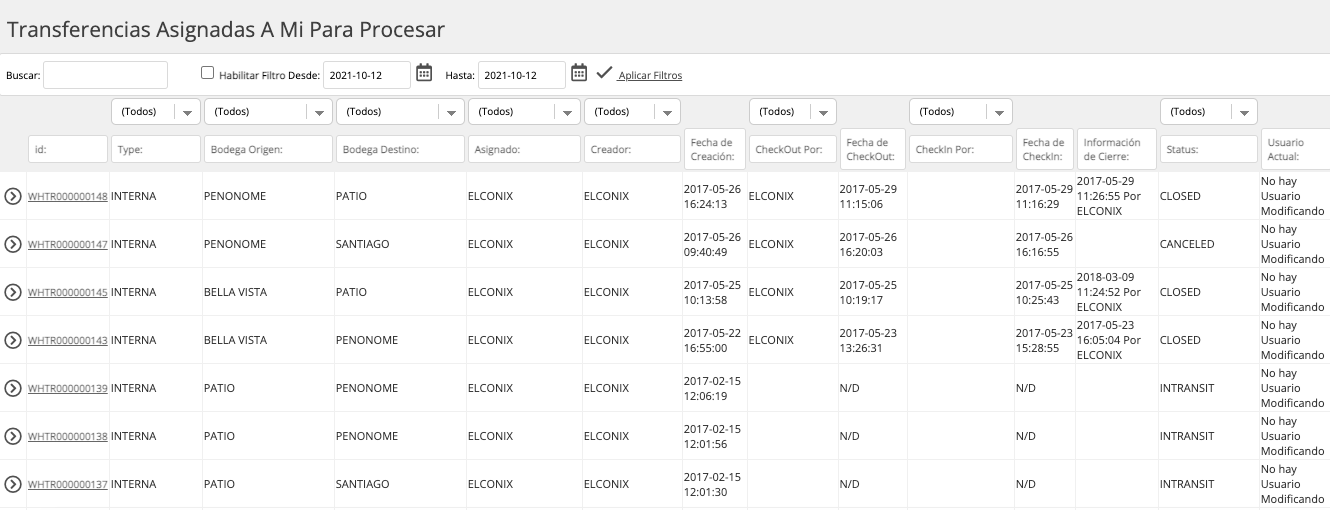Open transfer WHTR000000137 link
The width and height of the screenshot is (1330, 510).
(68, 485)
